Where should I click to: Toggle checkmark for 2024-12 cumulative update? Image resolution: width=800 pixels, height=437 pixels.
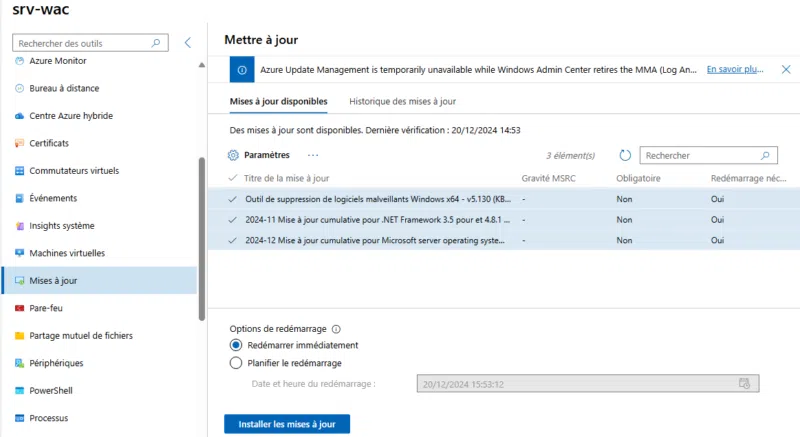click(x=233, y=240)
